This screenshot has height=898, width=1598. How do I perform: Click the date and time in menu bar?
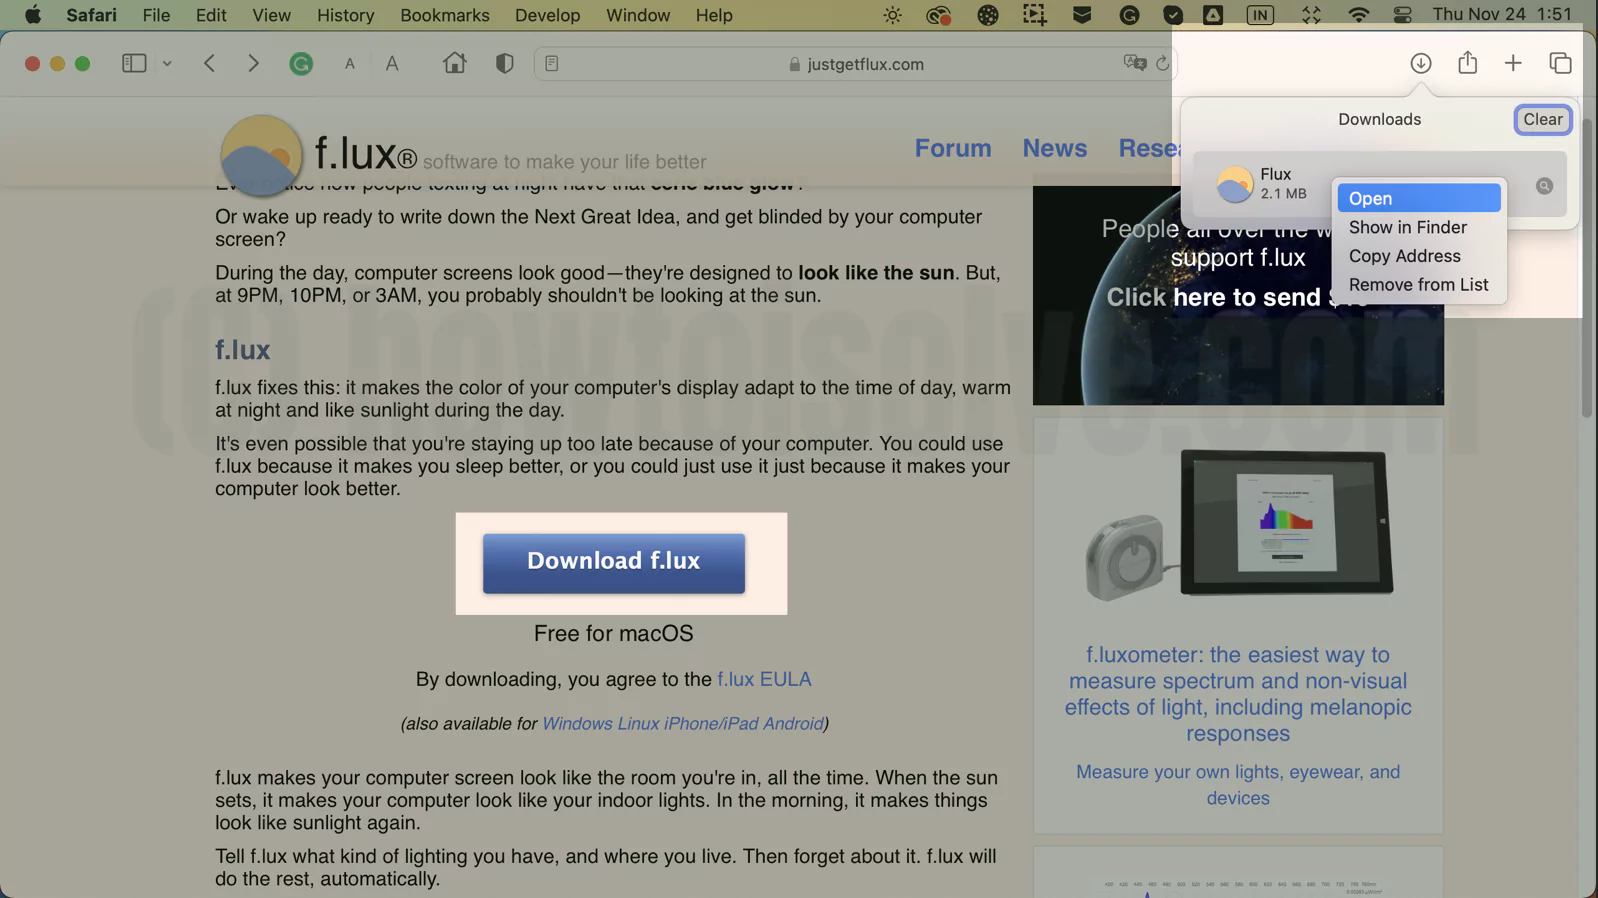(x=1502, y=15)
